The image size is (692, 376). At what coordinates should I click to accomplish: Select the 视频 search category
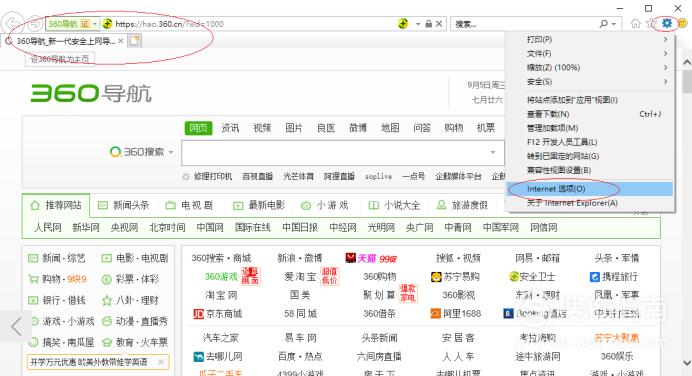pyautogui.click(x=262, y=128)
